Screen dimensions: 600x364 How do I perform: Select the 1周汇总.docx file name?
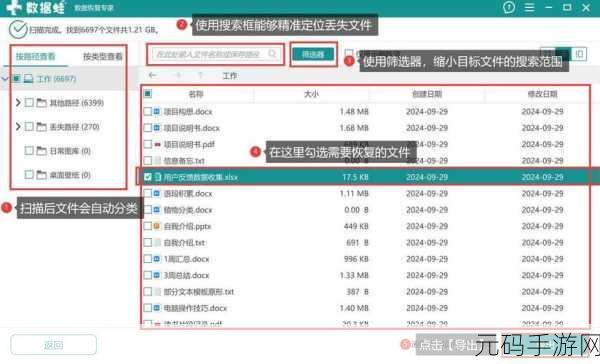coord(186,259)
